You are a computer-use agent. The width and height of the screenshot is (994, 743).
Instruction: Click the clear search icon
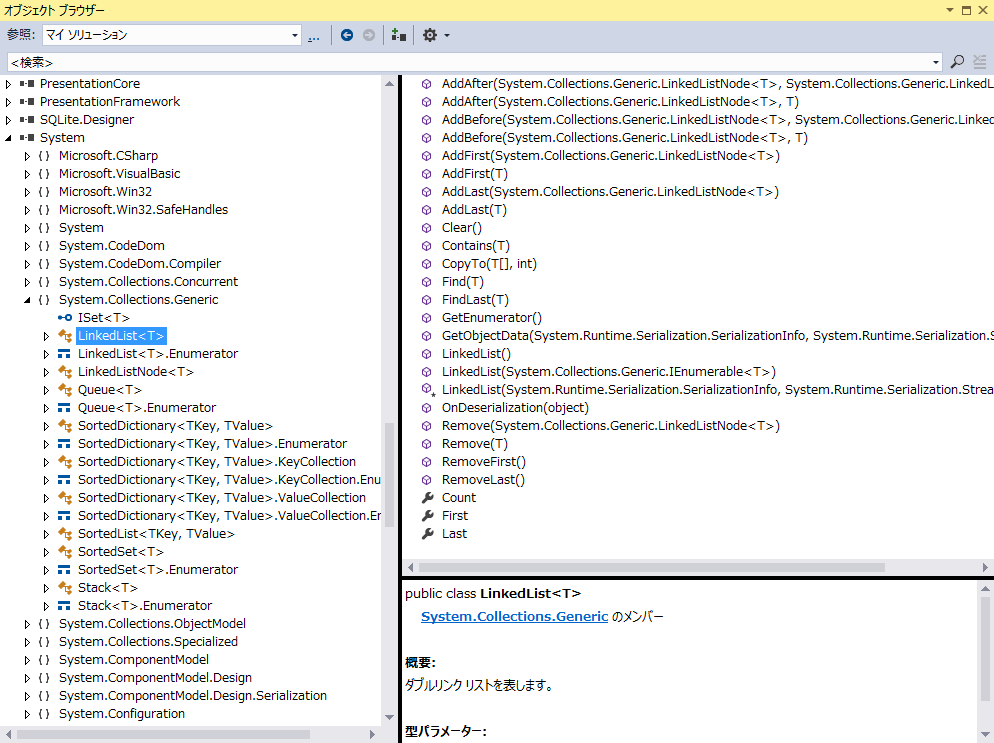(980, 61)
